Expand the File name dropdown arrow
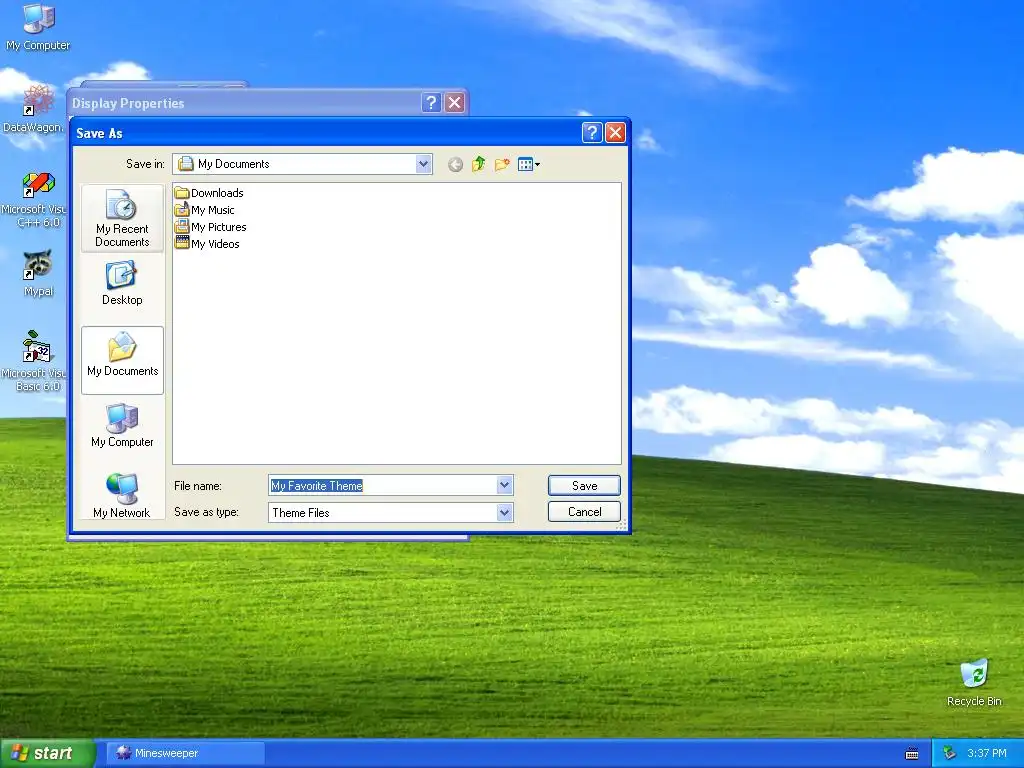Image resolution: width=1024 pixels, height=768 pixels. click(504, 485)
